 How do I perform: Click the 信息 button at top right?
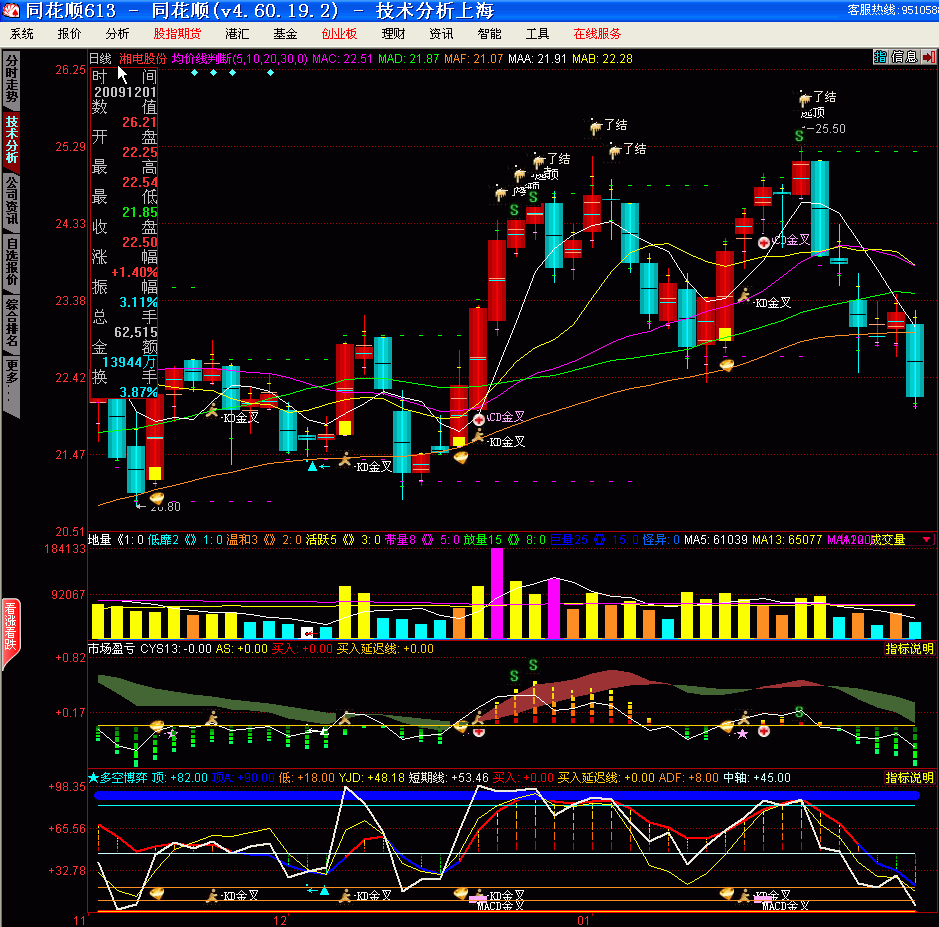(904, 57)
